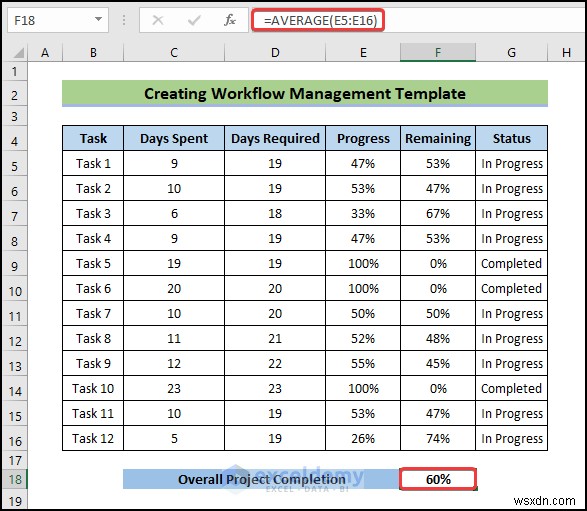587x511 pixels.
Task: Open the Name Box dropdown arrow
Action: [98, 19]
